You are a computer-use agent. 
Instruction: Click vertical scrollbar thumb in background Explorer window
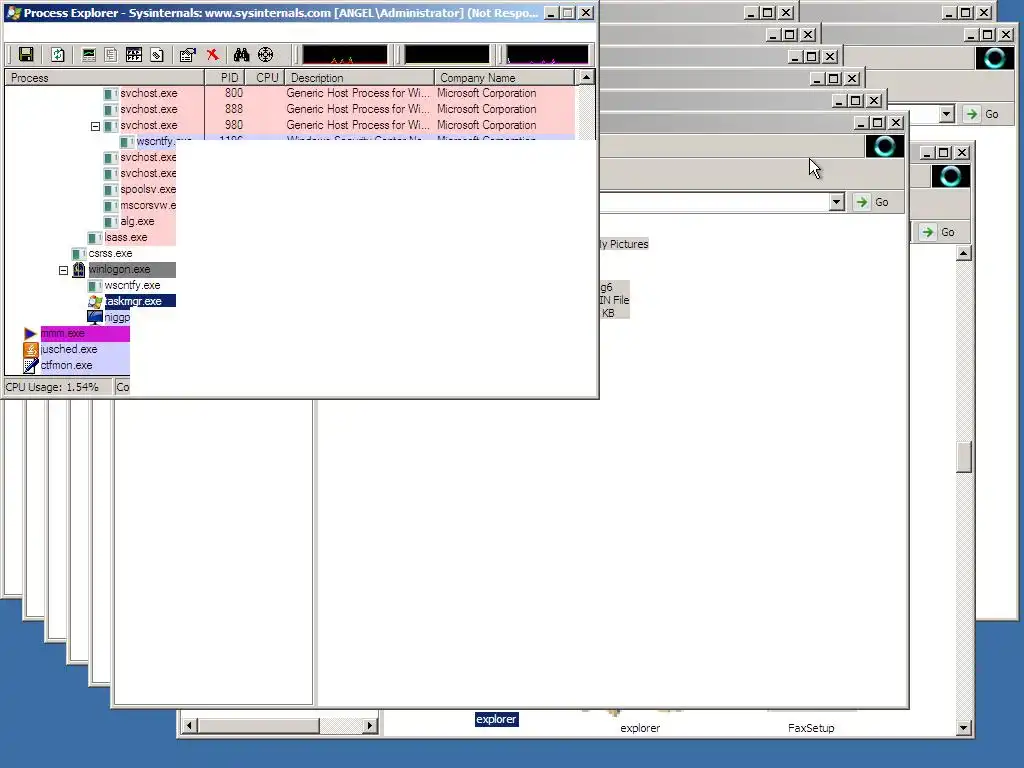coord(964,456)
